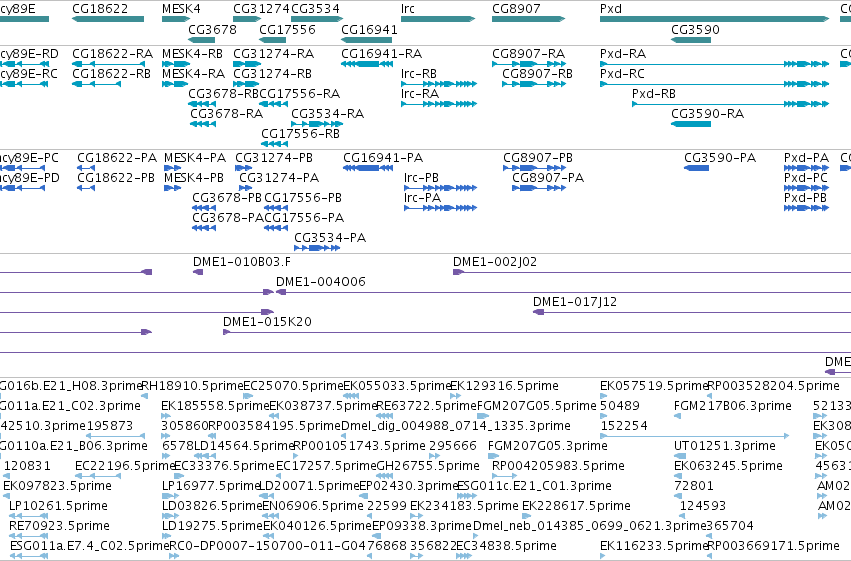Click protein MESK4-PA
851x561 pixels.
coord(195,157)
